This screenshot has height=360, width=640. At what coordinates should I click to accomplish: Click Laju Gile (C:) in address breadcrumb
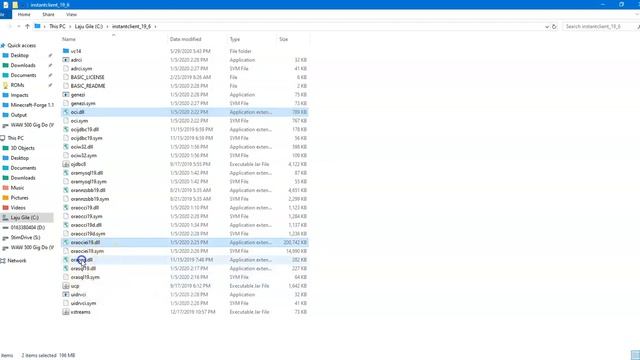point(89,26)
